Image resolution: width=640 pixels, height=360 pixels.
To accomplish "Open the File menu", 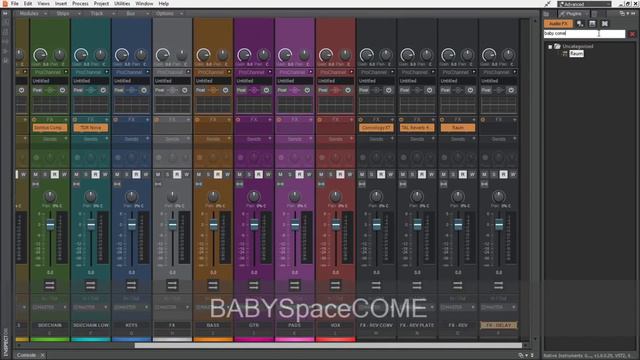I will (15, 4).
